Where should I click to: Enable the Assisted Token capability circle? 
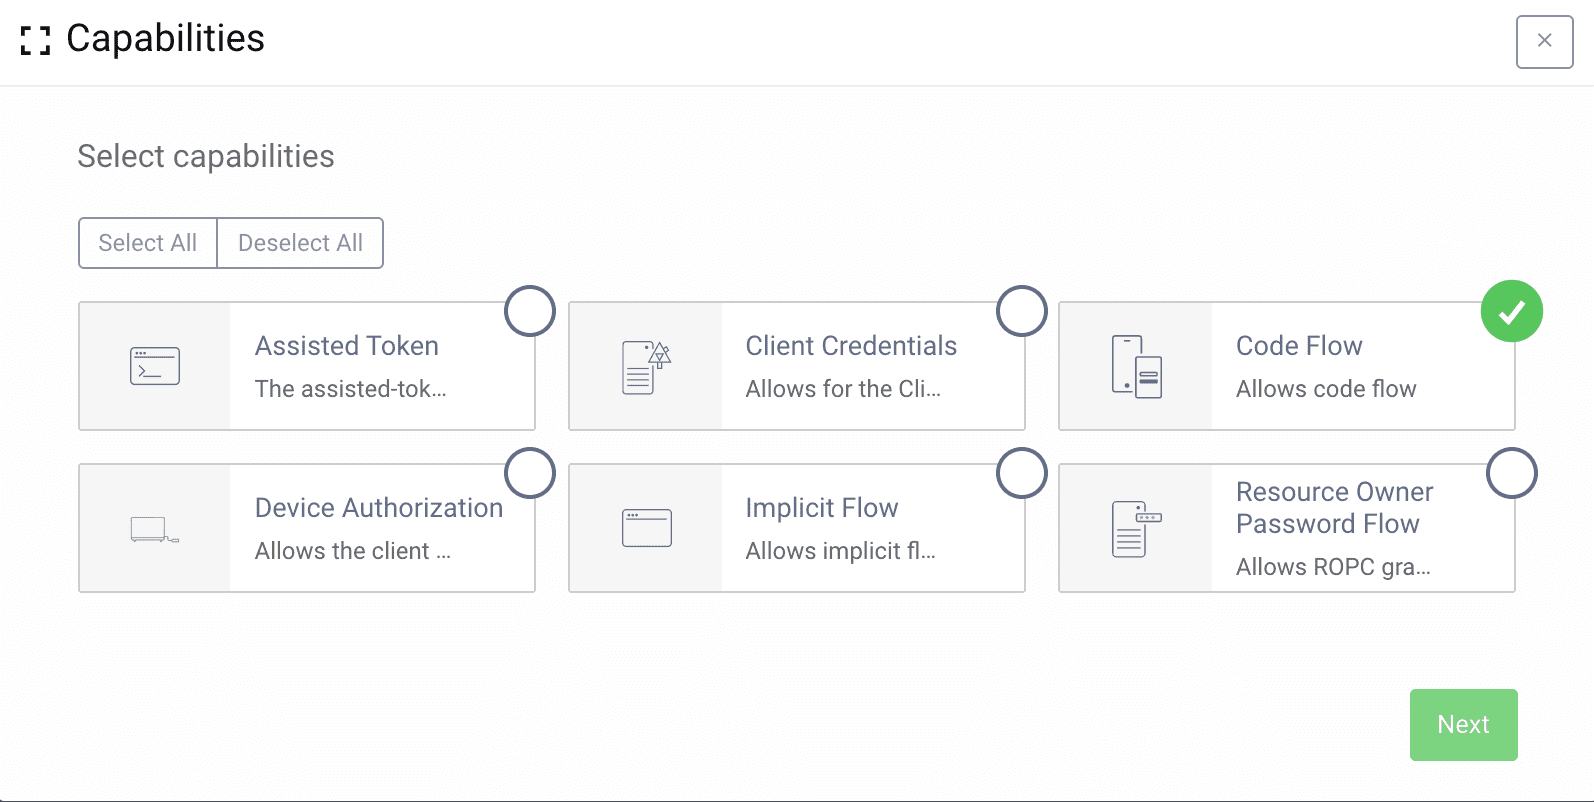point(530,311)
